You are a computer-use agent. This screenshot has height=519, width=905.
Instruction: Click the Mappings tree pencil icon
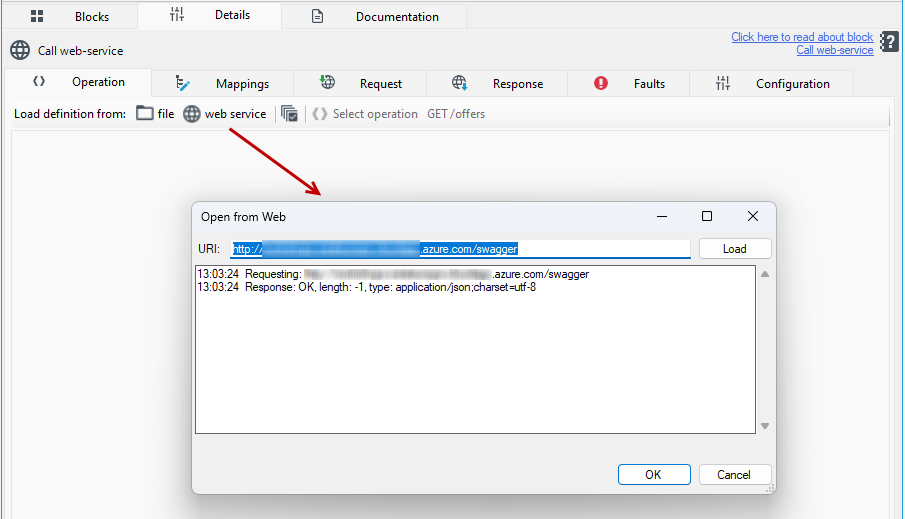click(x=182, y=83)
